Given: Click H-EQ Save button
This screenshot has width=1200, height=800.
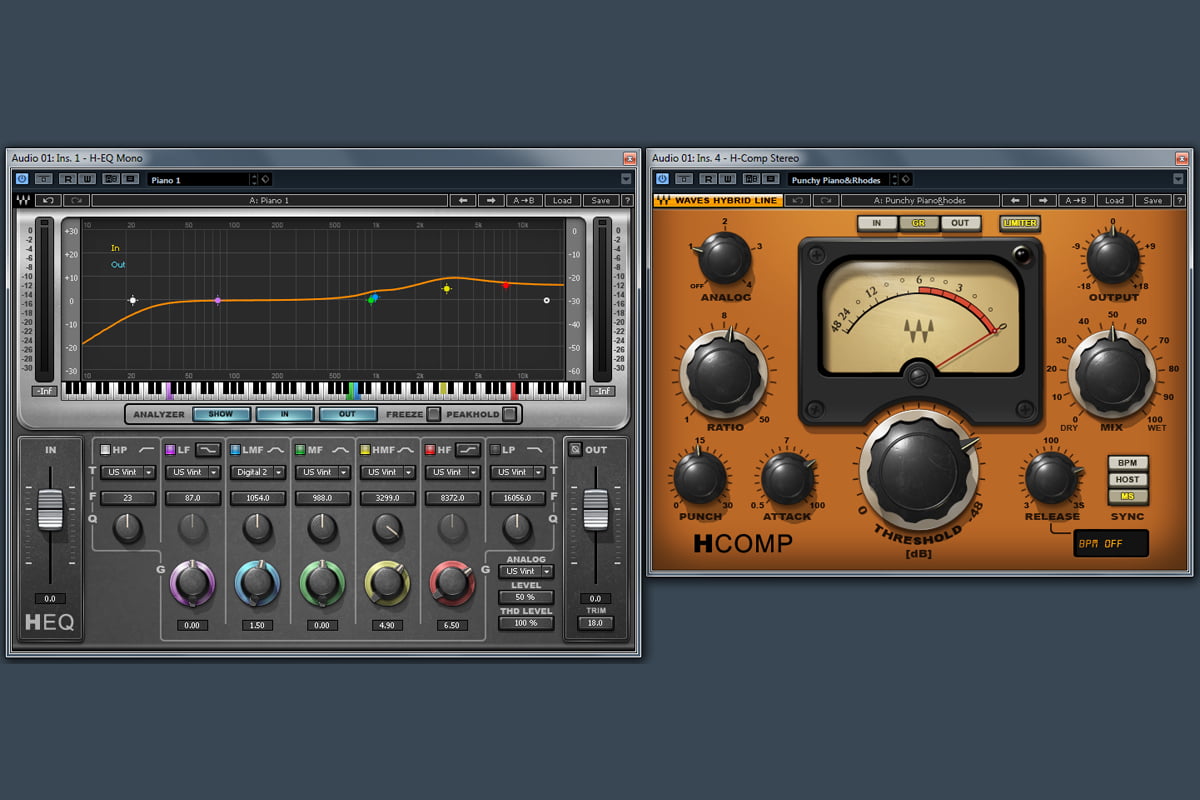Looking at the screenshot, I should point(600,200).
